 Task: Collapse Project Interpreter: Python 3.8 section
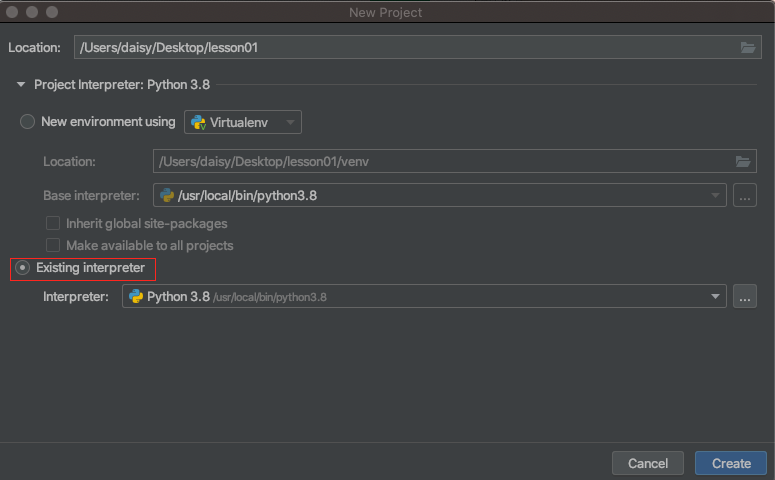[21, 85]
